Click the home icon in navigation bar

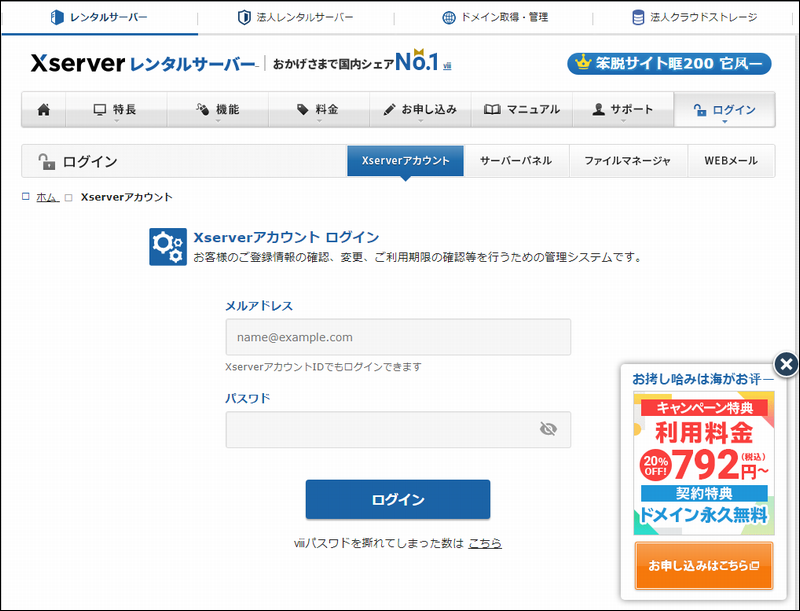click(43, 110)
